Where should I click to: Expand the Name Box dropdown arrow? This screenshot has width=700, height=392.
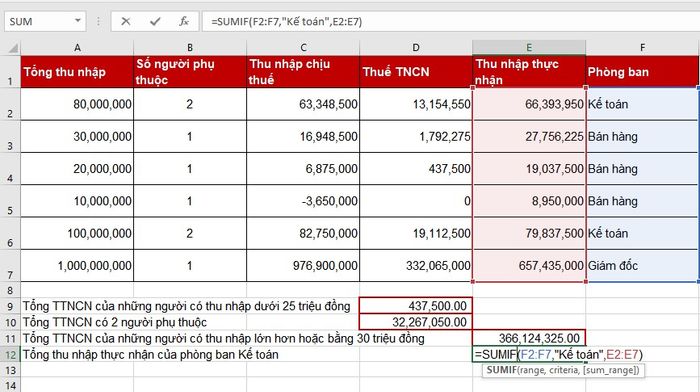click(x=78, y=21)
